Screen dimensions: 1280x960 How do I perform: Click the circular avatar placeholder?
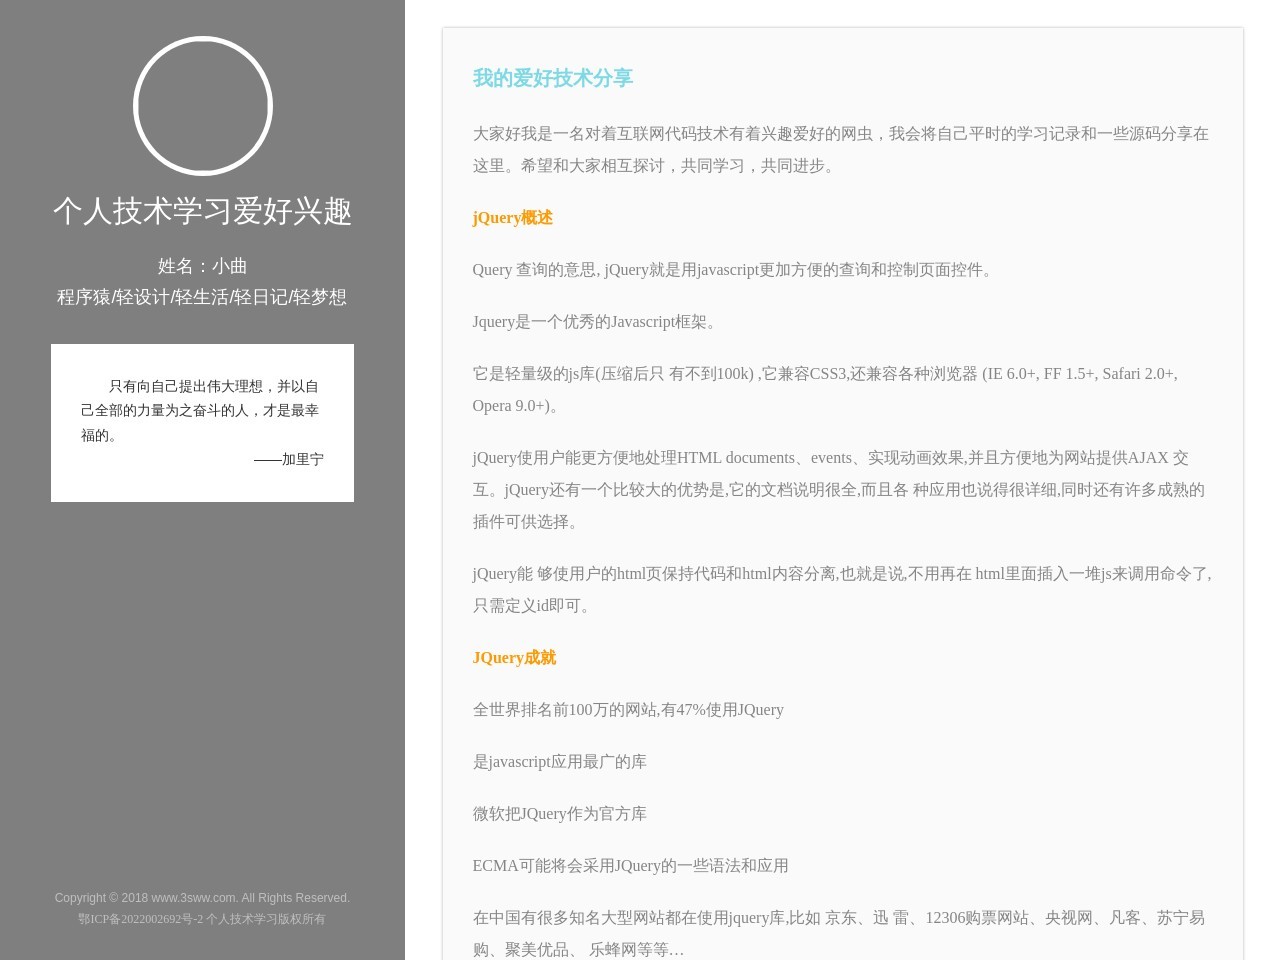click(x=202, y=105)
